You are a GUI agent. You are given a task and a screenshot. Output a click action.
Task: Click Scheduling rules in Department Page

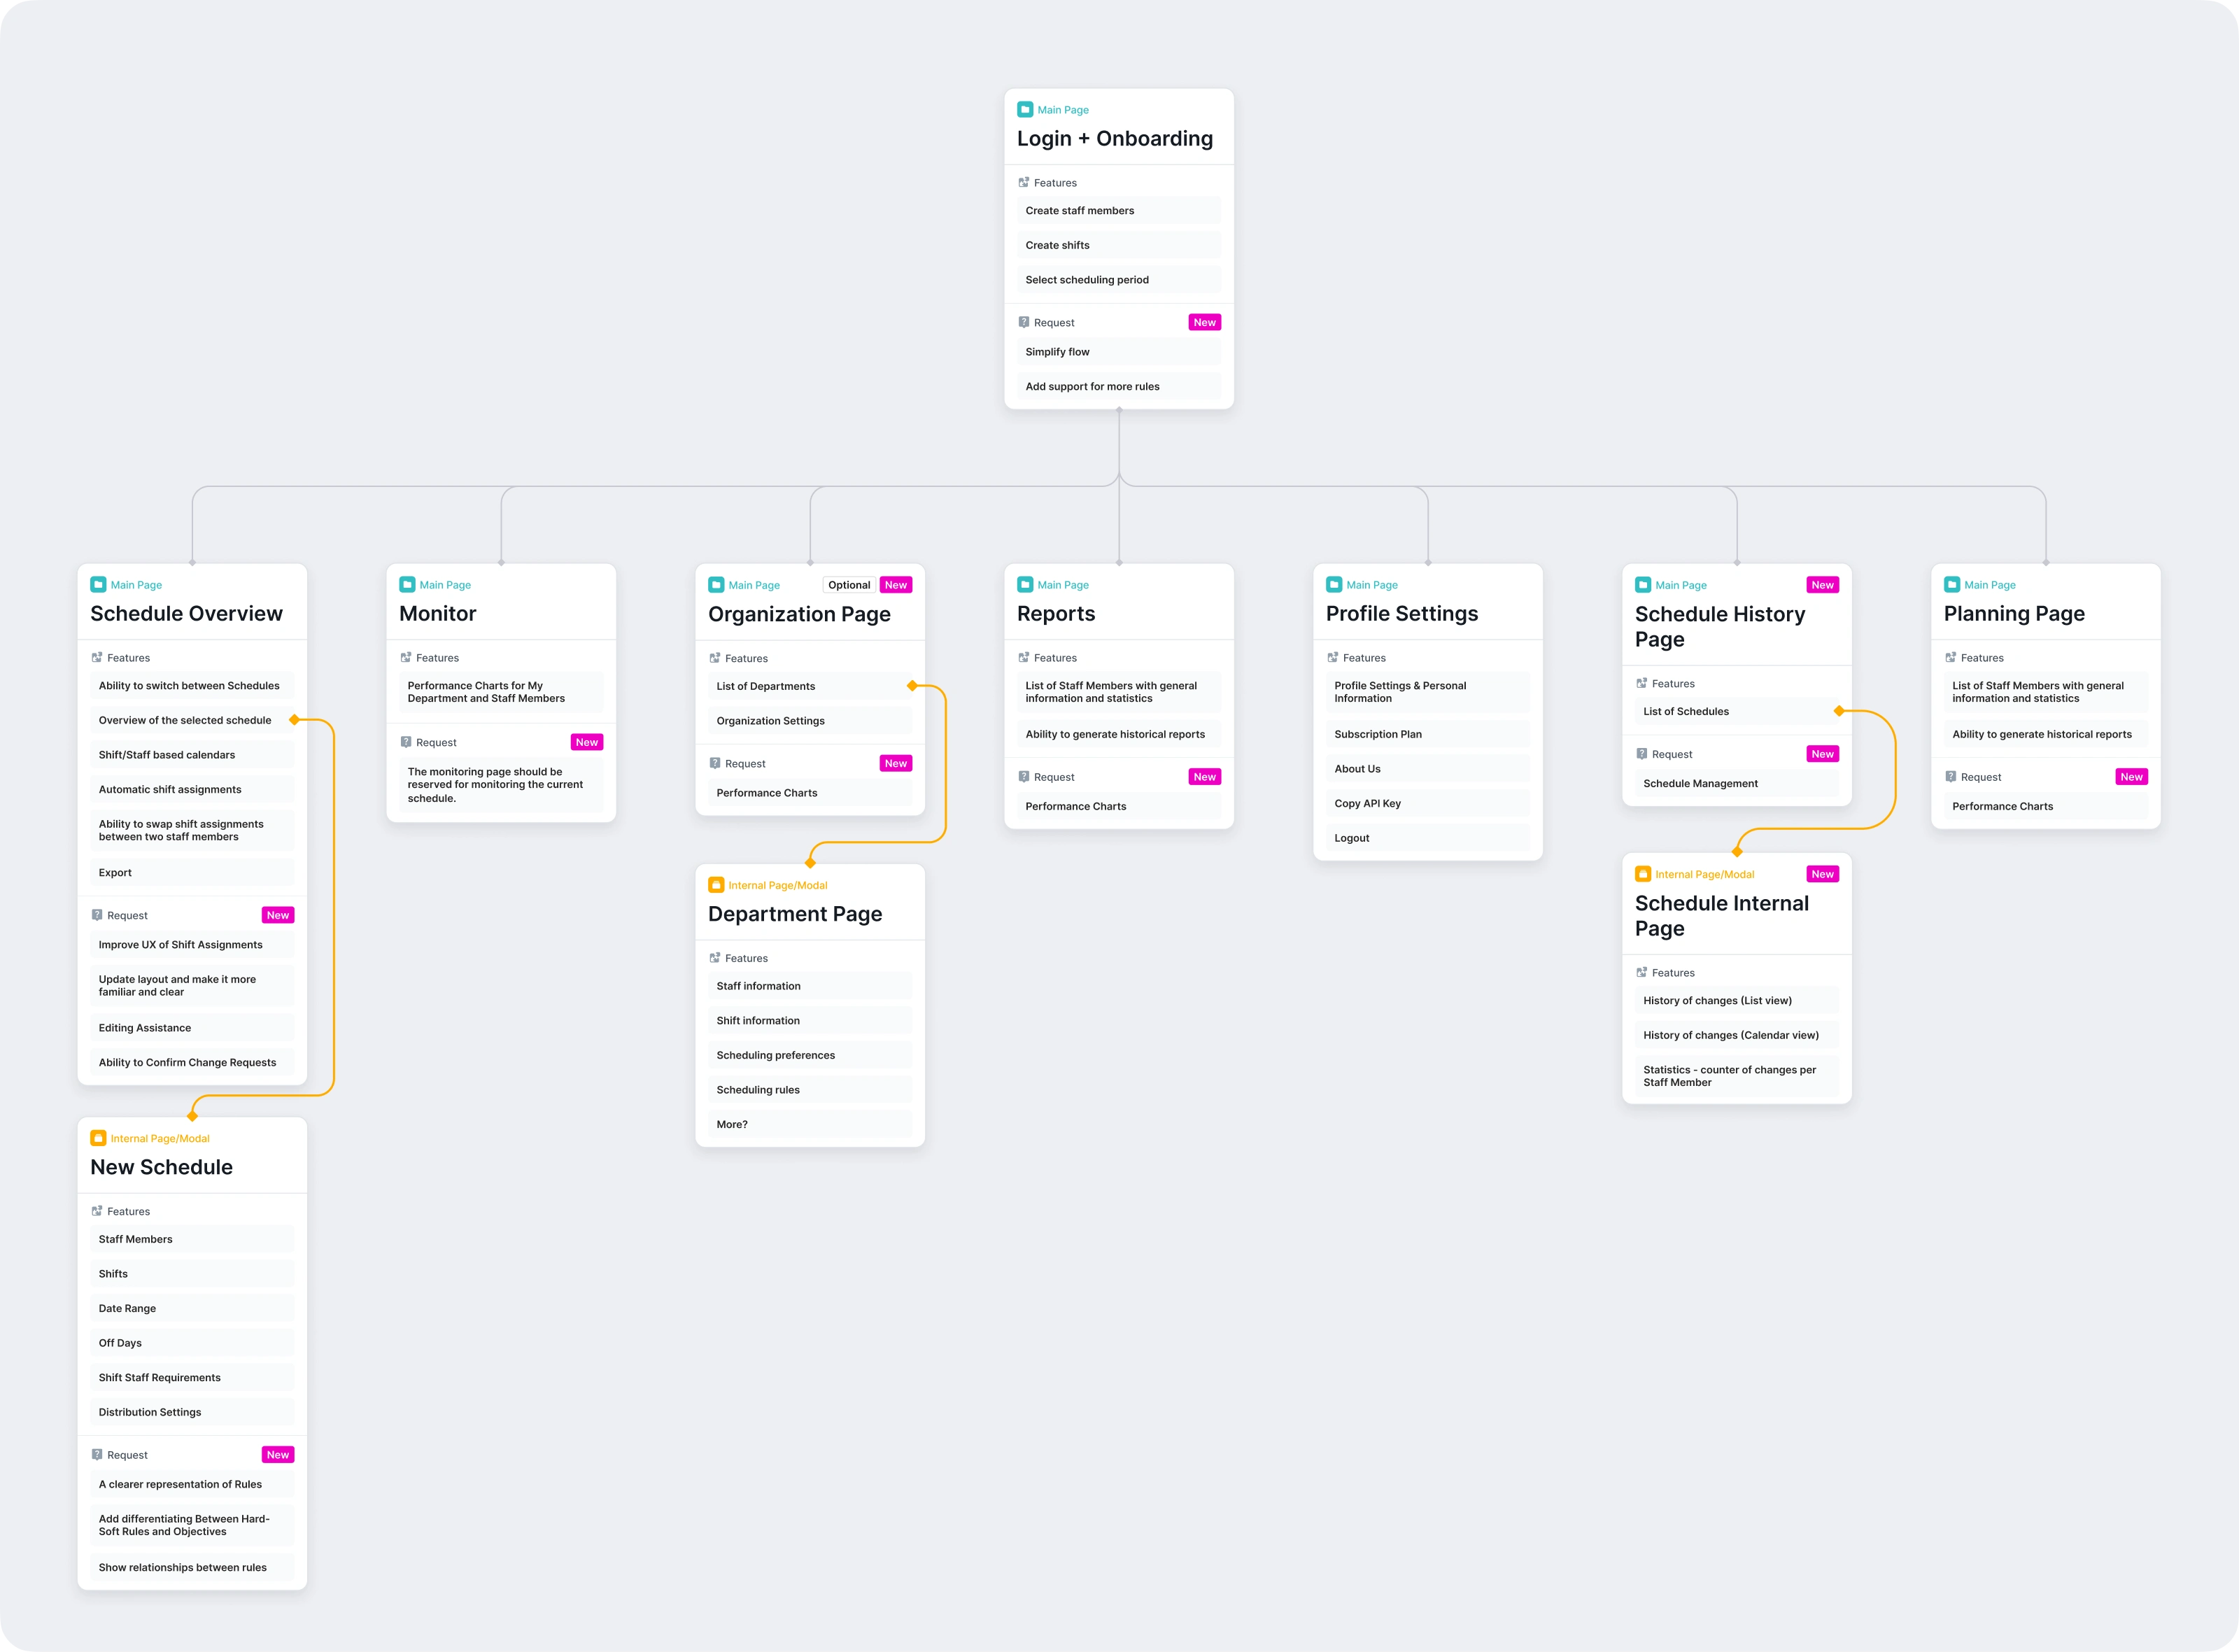pos(758,1090)
